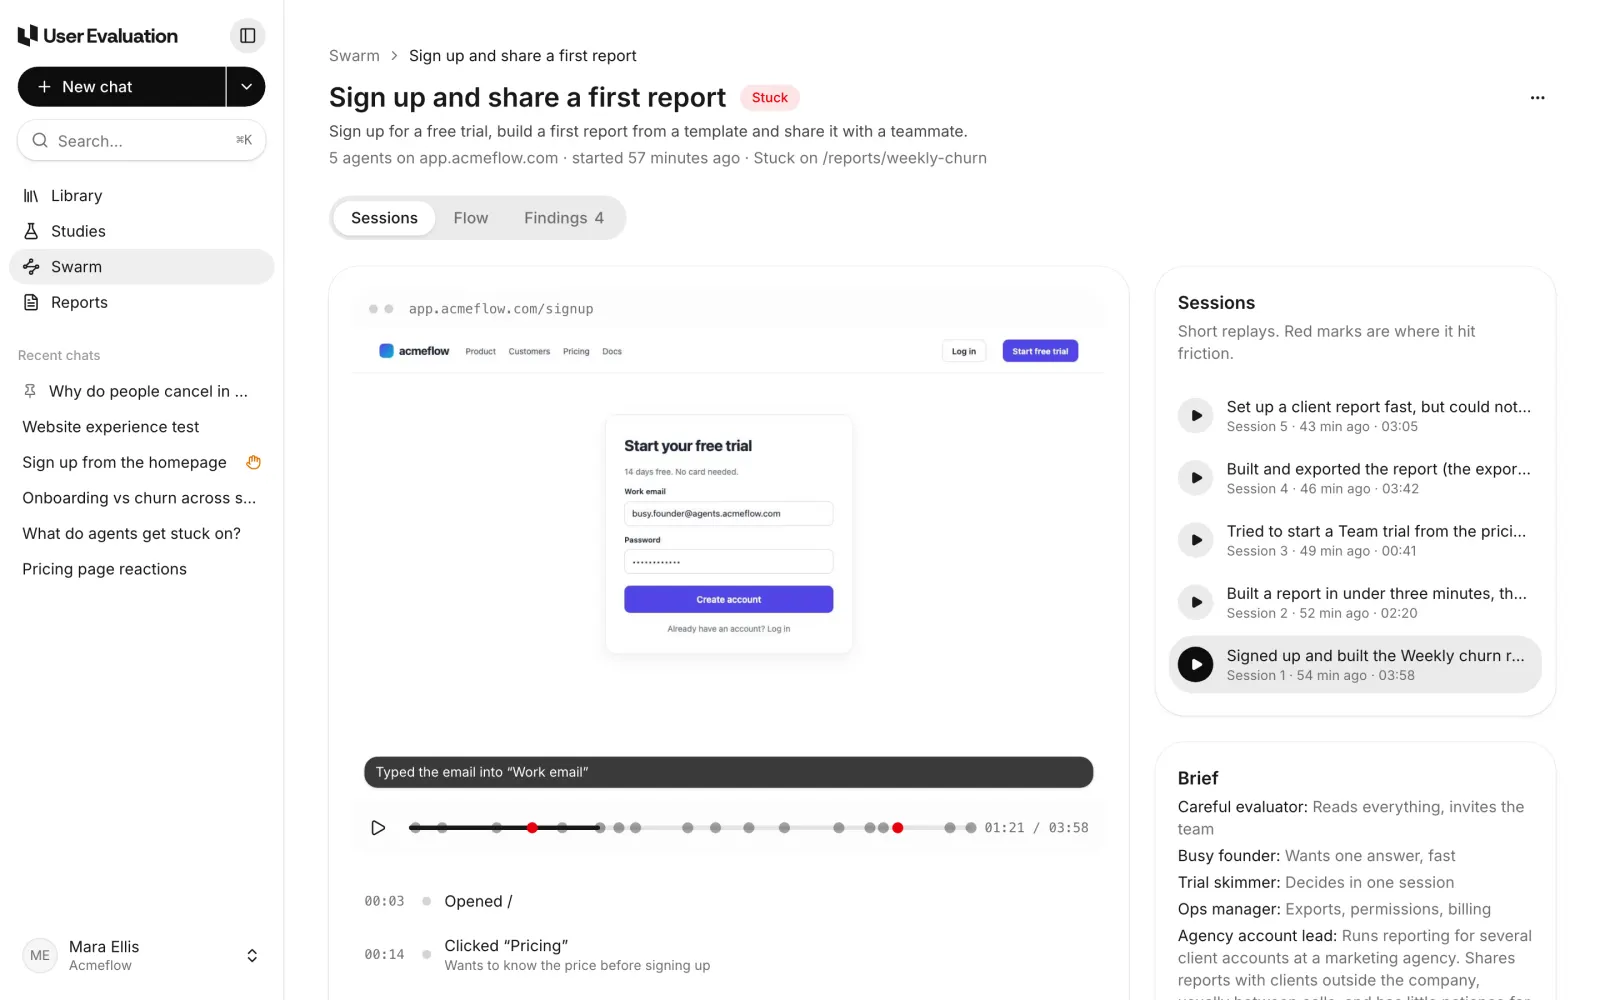Open chat 'Website experience test'
The image size is (1600, 1000).
pyautogui.click(x=111, y=427)
